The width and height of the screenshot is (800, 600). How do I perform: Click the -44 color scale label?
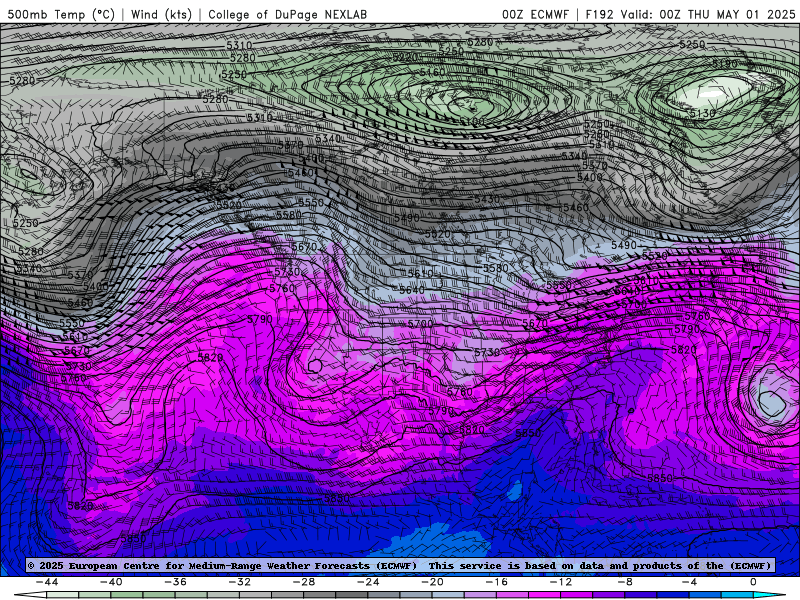47,582
